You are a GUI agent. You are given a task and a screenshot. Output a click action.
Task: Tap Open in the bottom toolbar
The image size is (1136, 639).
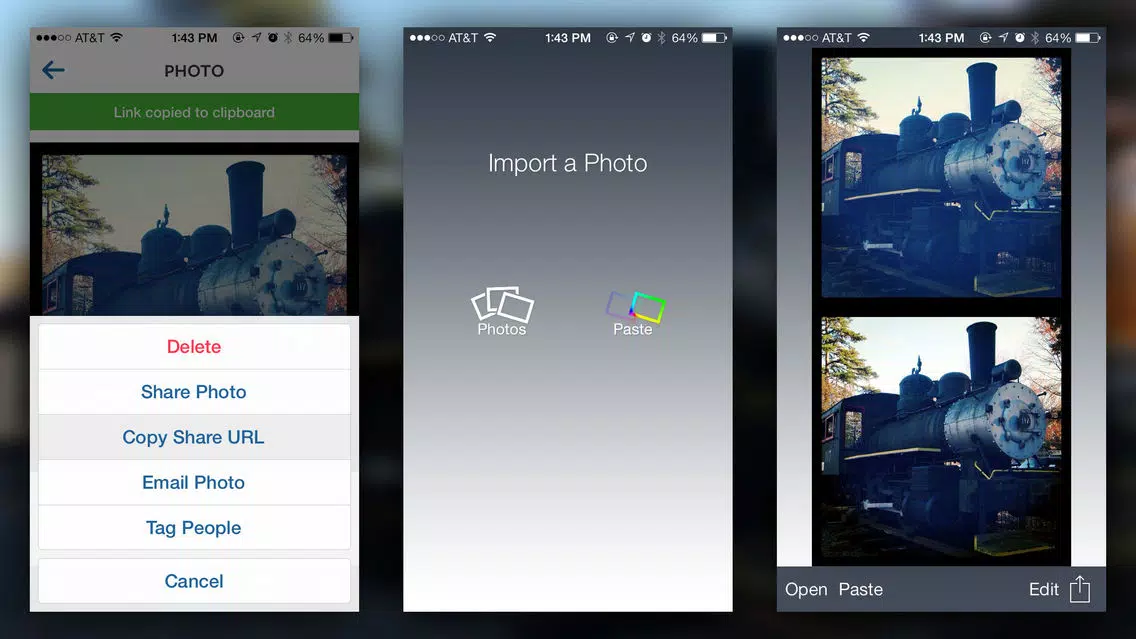[806, 590]
